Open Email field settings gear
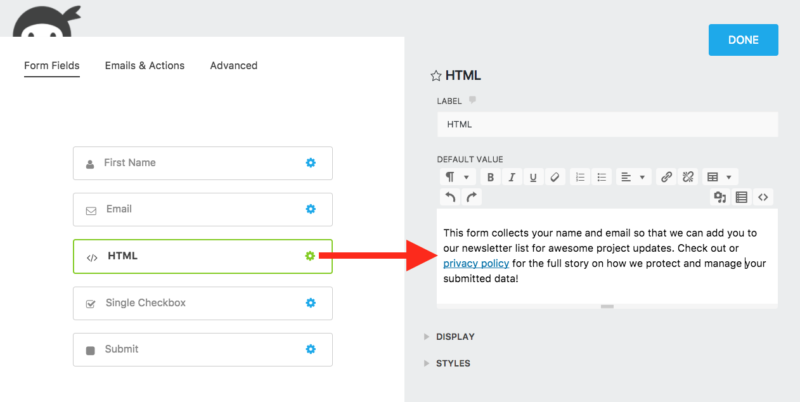This screenshot has width=800, height=402. pyautogui.click(x=310, y=209)
